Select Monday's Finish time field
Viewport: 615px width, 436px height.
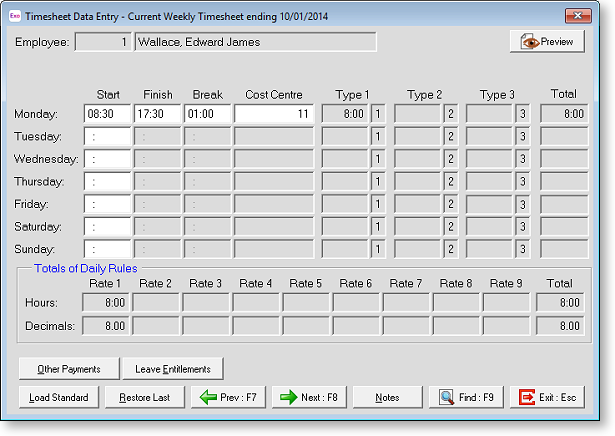(x=157, y=114)
